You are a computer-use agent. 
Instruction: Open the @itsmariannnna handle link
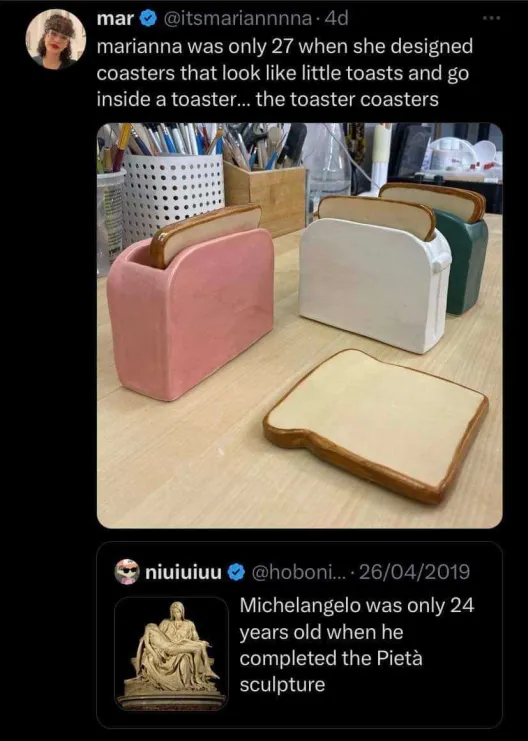(x=237, y=19)
